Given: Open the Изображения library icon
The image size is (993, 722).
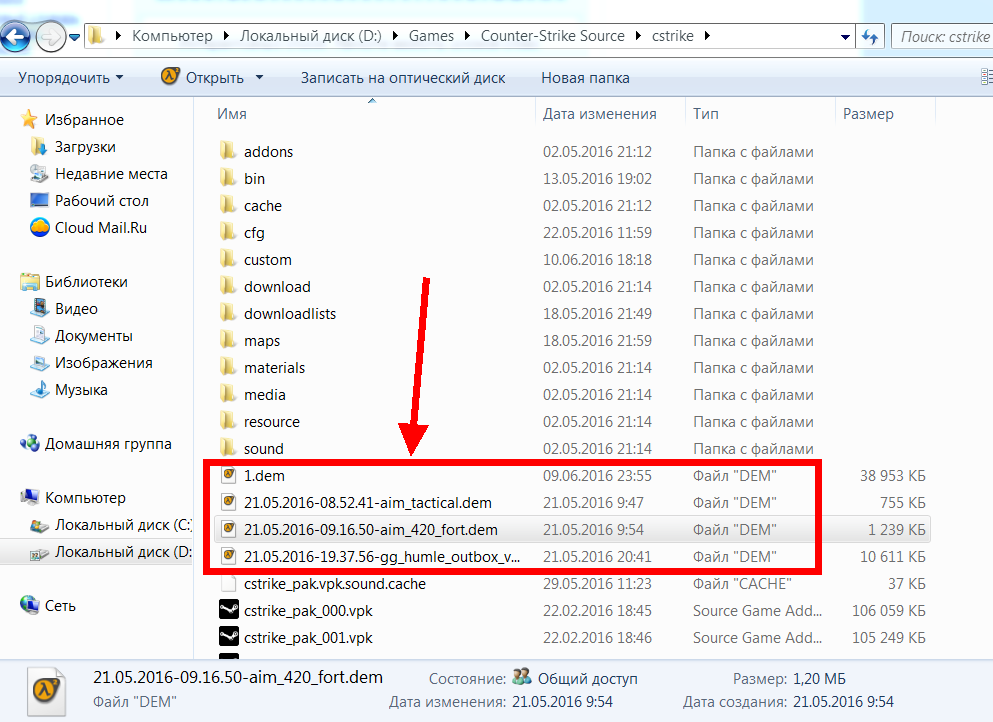Looking at the screenshot, I should (39, 363).
